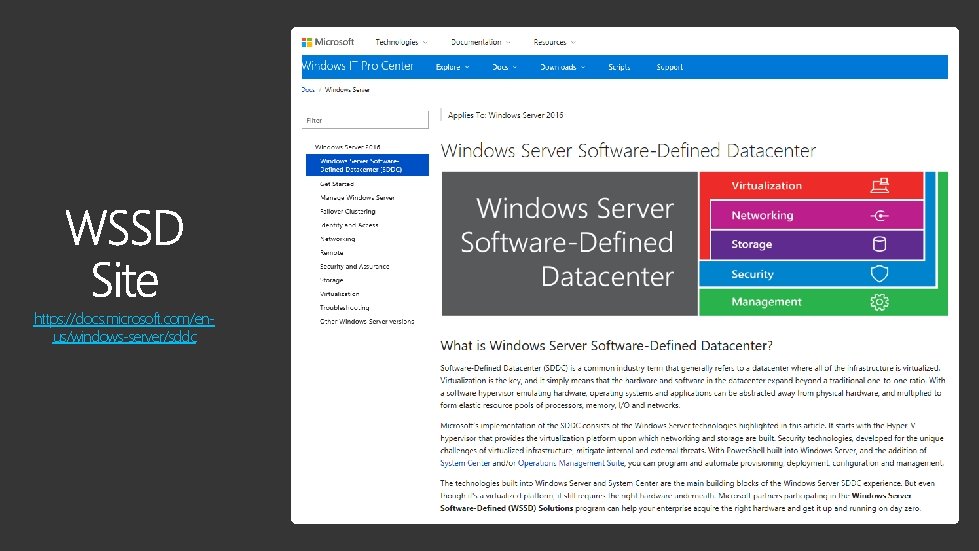
Task: Open the Resources dropdown menu
Action: point(554,42)
